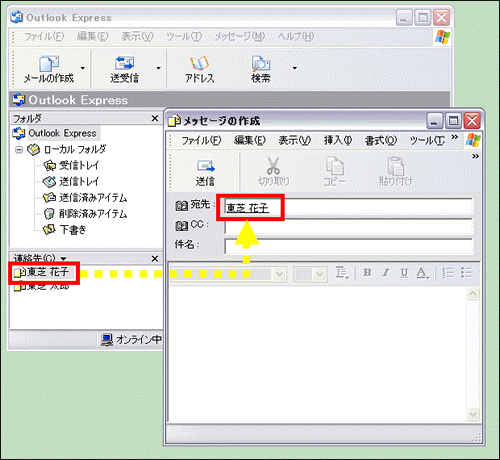500x460 pixels.
Task: Open 挿入 menu in message window
Action: click(338, 140)
